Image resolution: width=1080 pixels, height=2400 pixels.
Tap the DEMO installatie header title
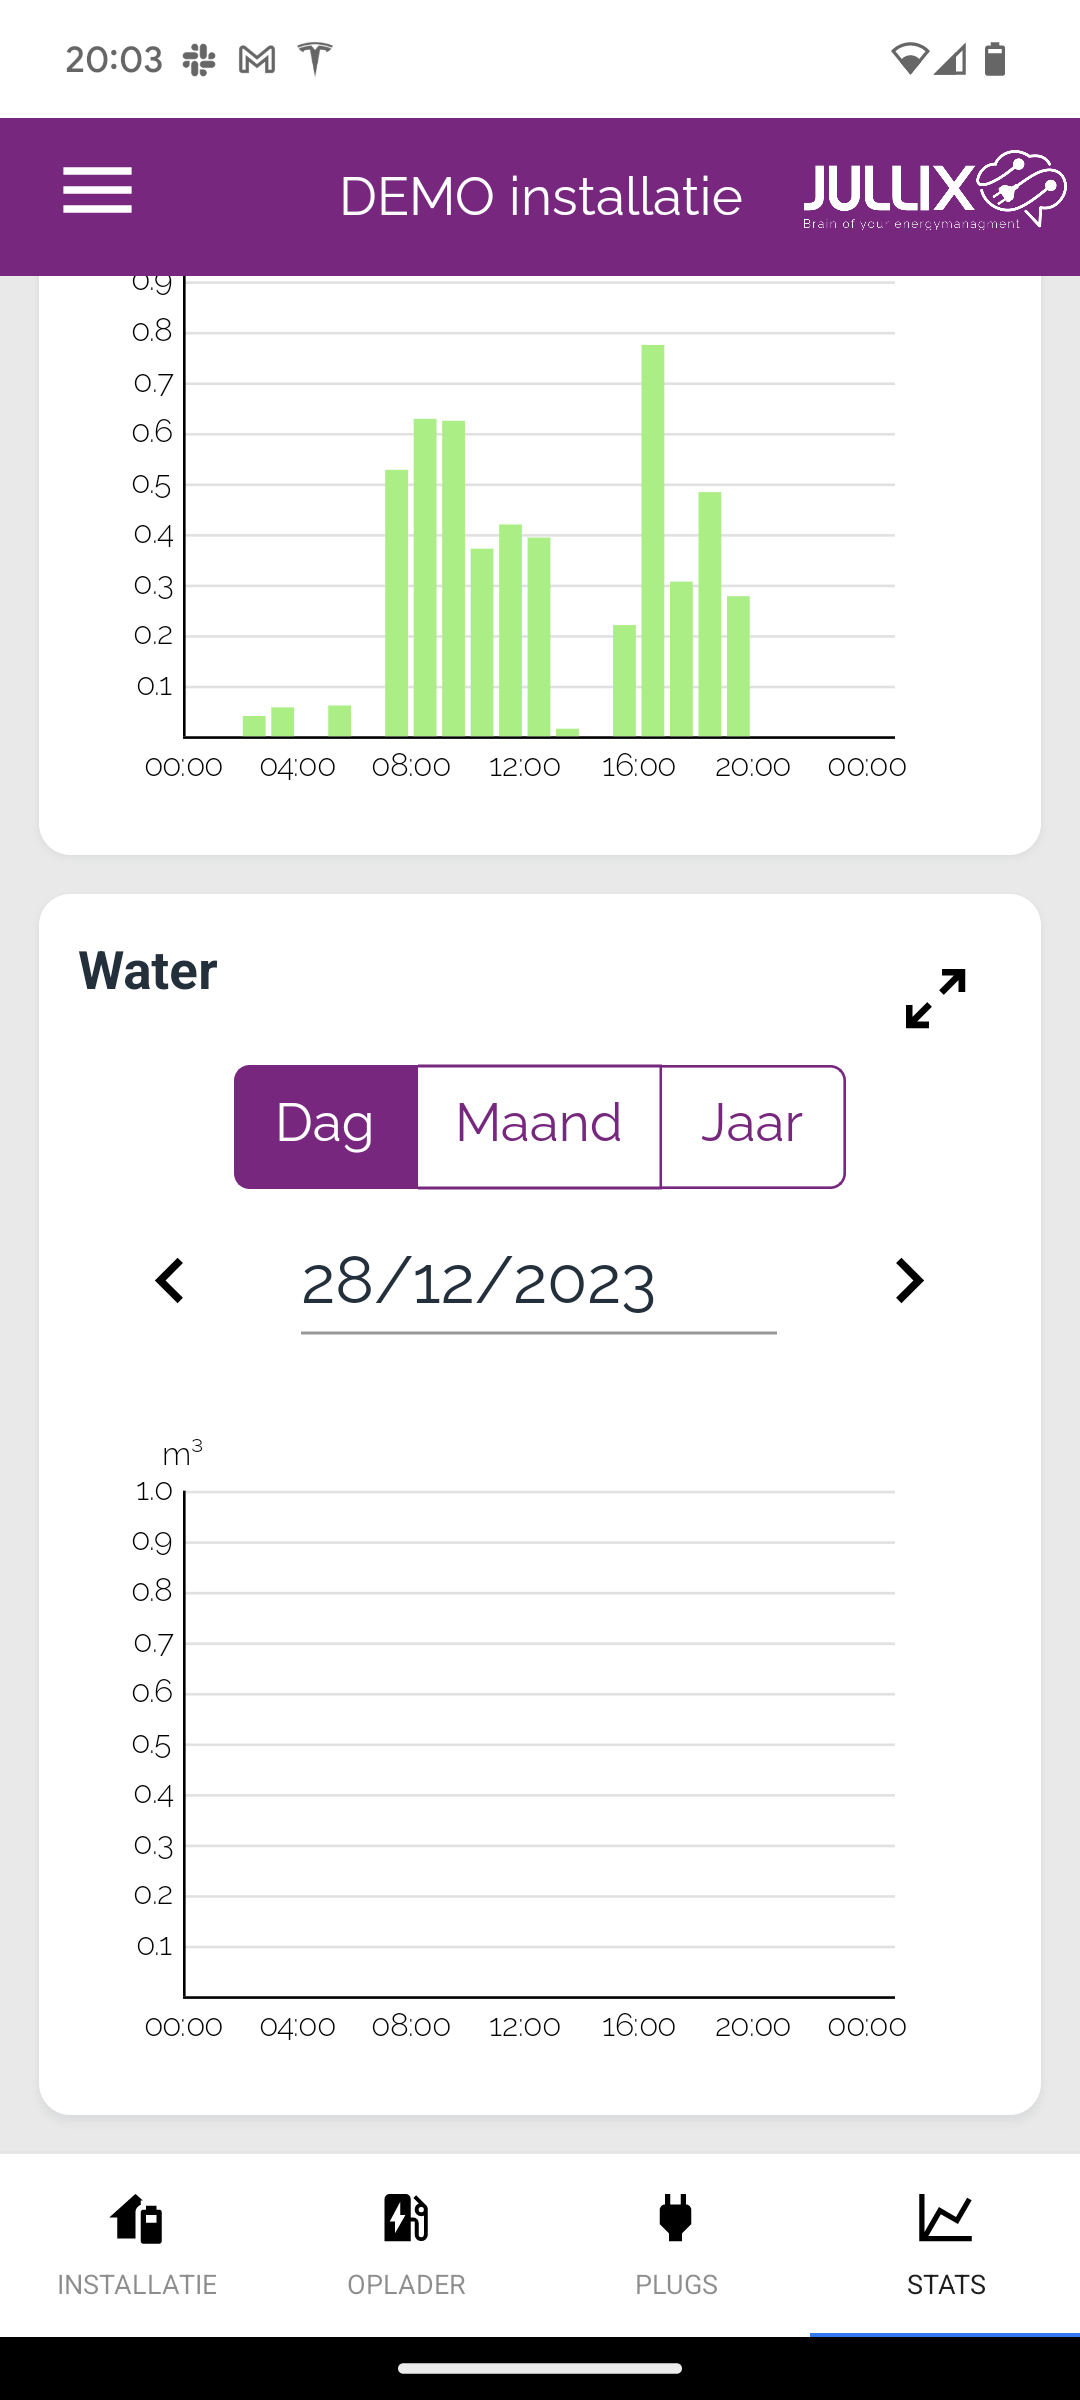[541, 196]
